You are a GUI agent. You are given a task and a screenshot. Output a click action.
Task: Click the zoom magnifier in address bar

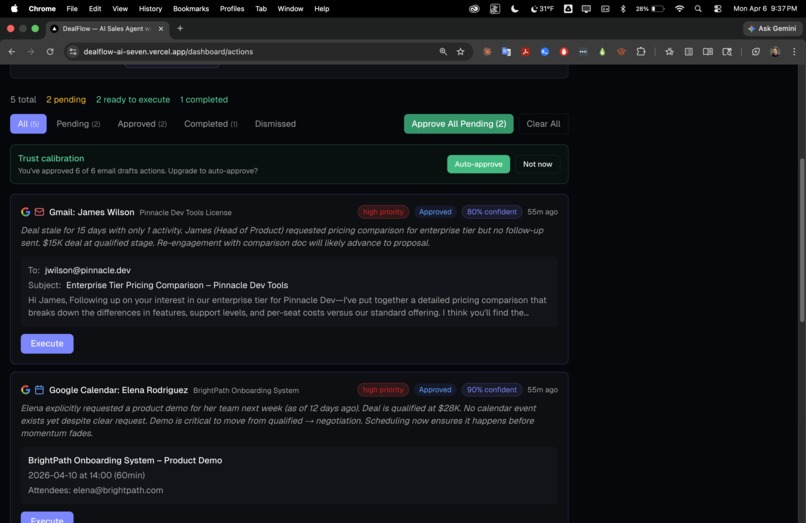443,51
